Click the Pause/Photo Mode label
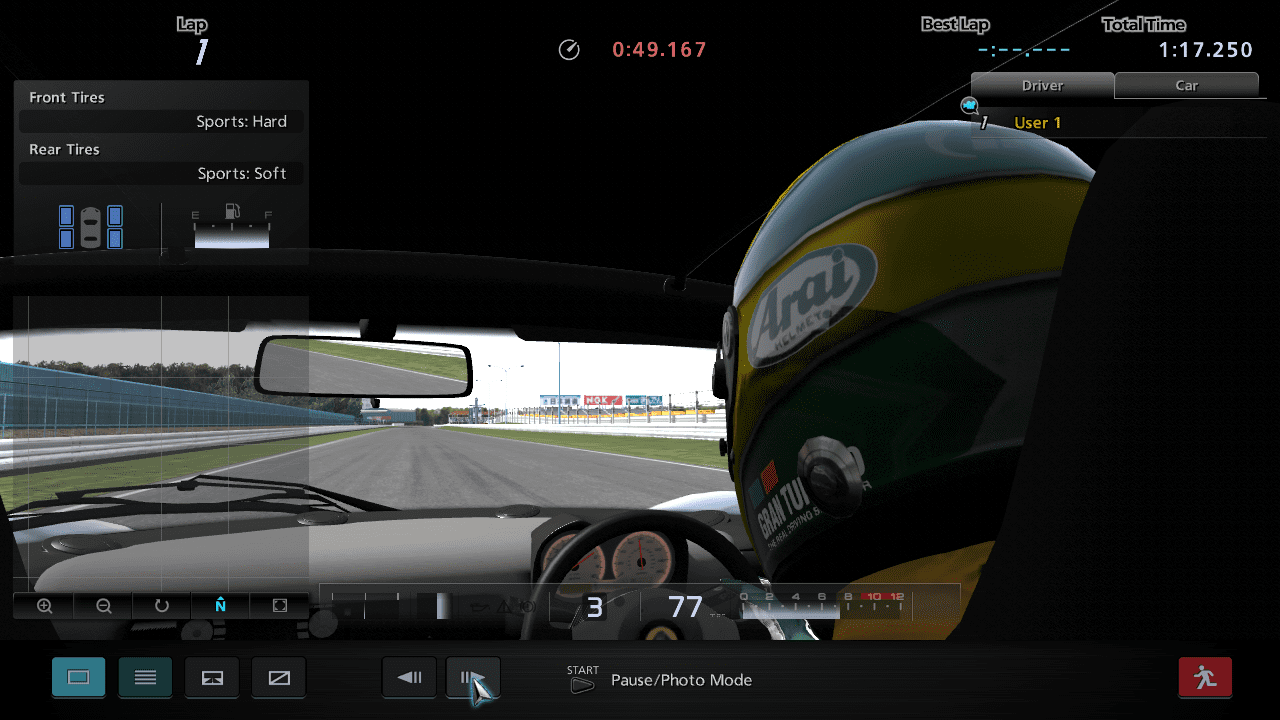This screenshot has width=1280, height=720. (x=681, y=680)
